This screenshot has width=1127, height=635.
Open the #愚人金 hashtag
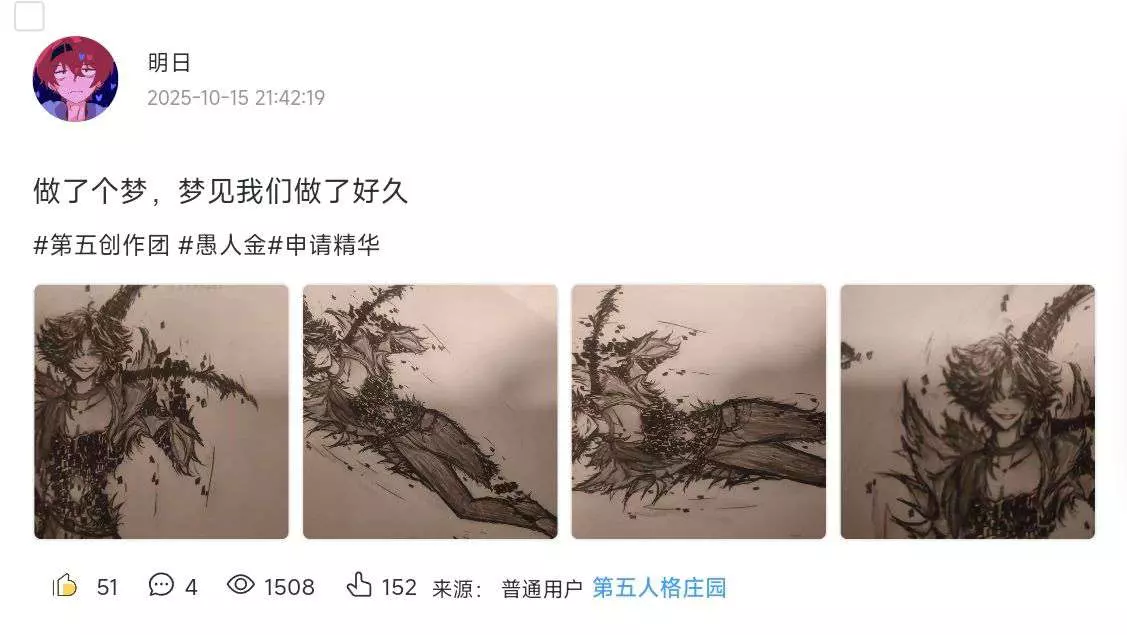pyautogui.click(x=222, y=245)
